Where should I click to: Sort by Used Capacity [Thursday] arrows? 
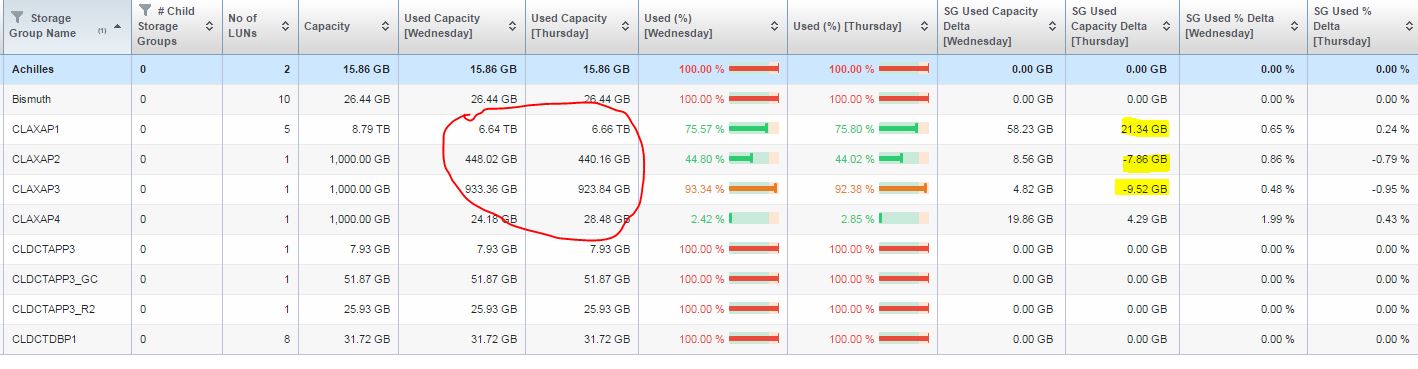(628, 26)
